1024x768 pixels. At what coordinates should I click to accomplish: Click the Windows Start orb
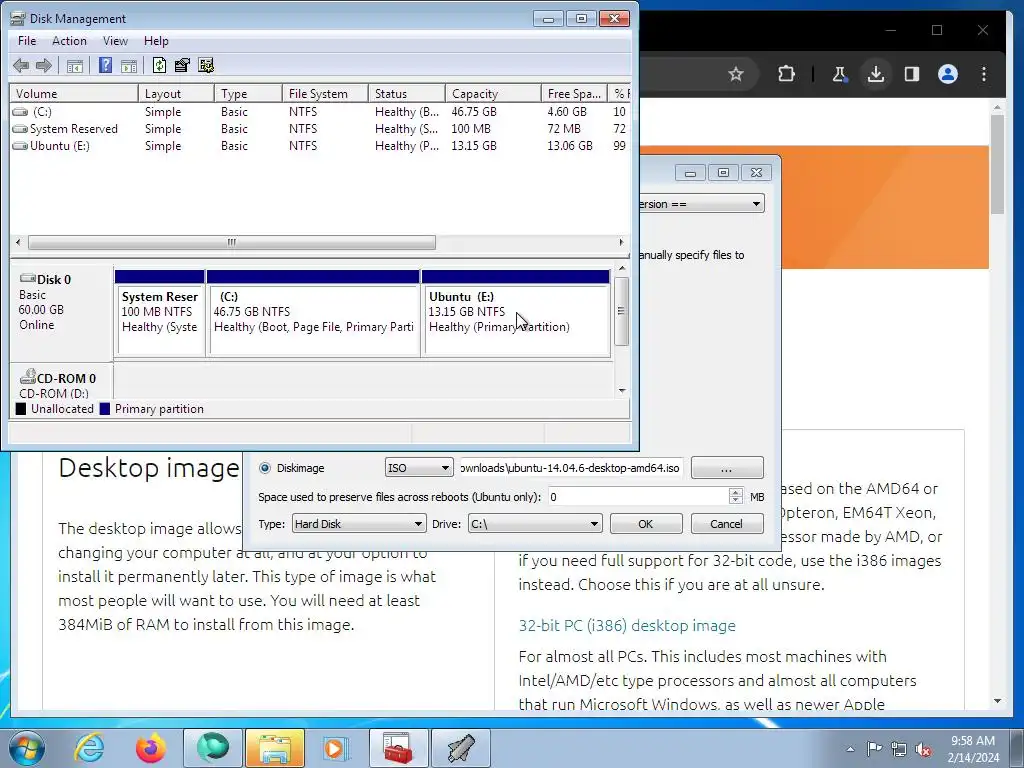click(x=27, y=748)
